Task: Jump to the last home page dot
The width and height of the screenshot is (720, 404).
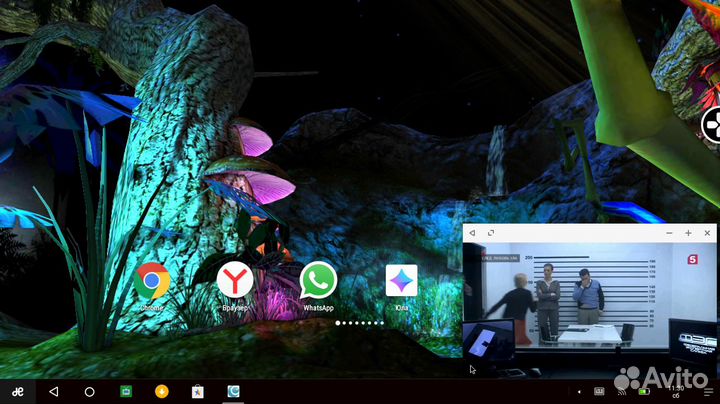Action: [x=382, y=323]
